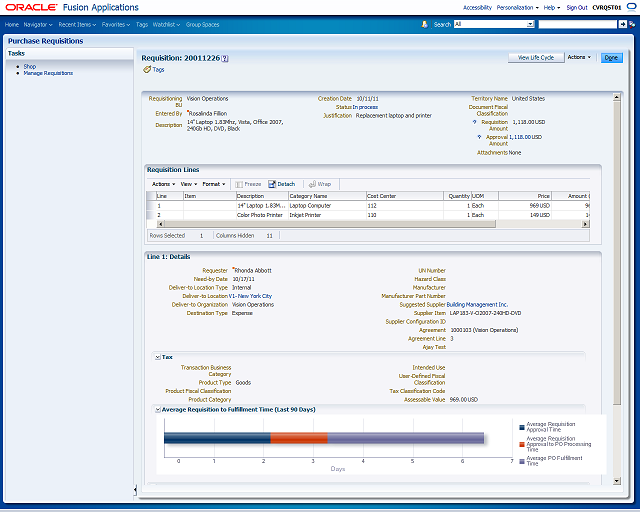Click the Detach table icon
640x512 pixels.
click(272, 185)
